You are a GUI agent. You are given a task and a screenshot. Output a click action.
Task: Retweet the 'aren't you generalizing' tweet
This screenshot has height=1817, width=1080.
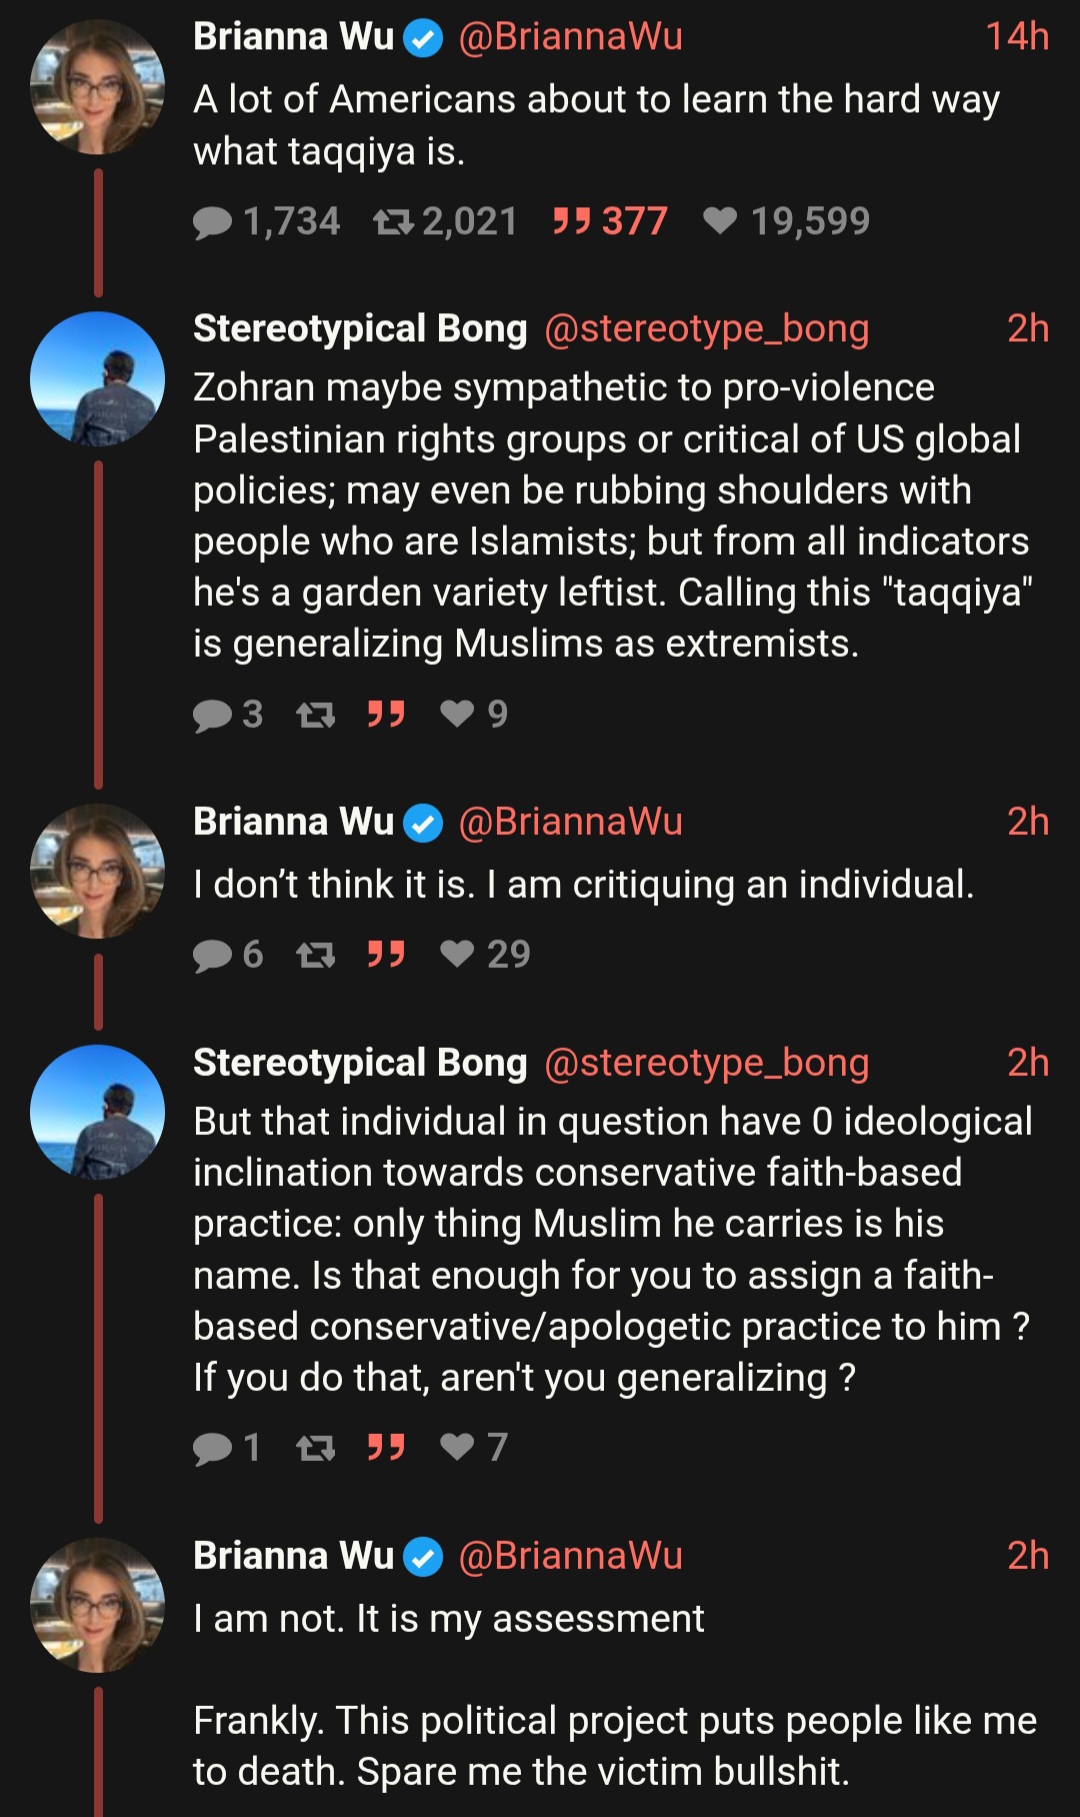point(316,1448)
